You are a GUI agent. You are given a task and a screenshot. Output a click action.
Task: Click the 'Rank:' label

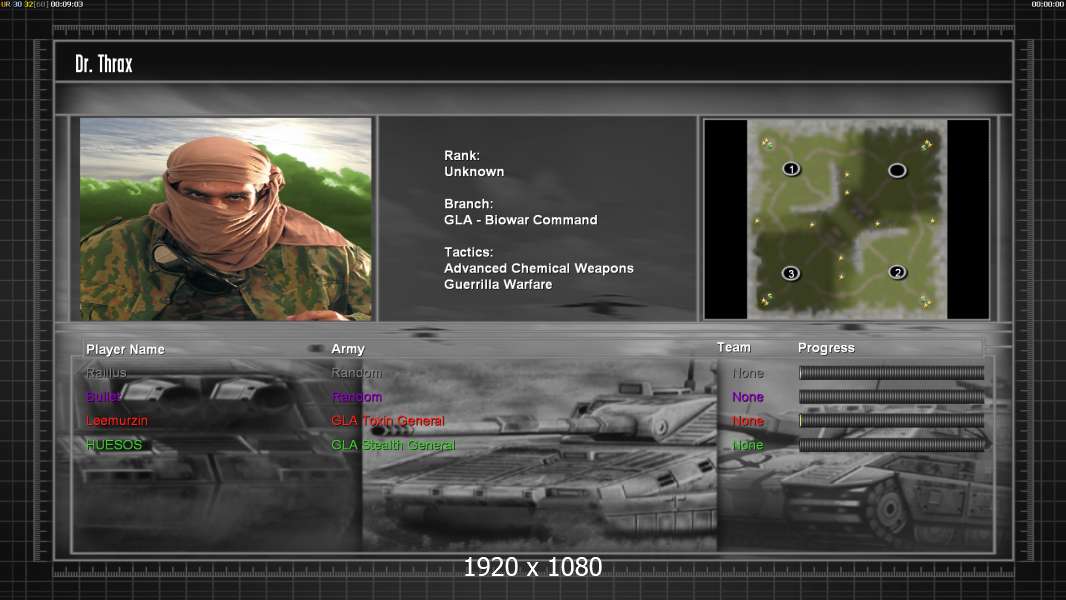pos(462,156)
